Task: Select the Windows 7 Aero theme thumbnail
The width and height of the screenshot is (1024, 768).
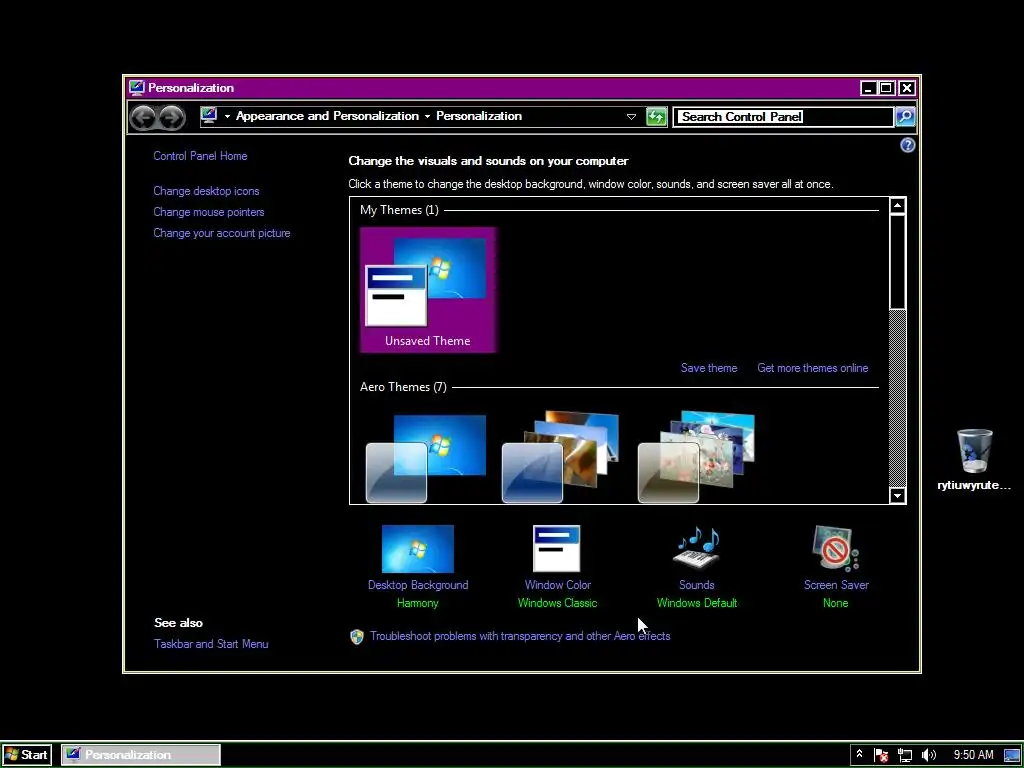Action: click(426, 458)
